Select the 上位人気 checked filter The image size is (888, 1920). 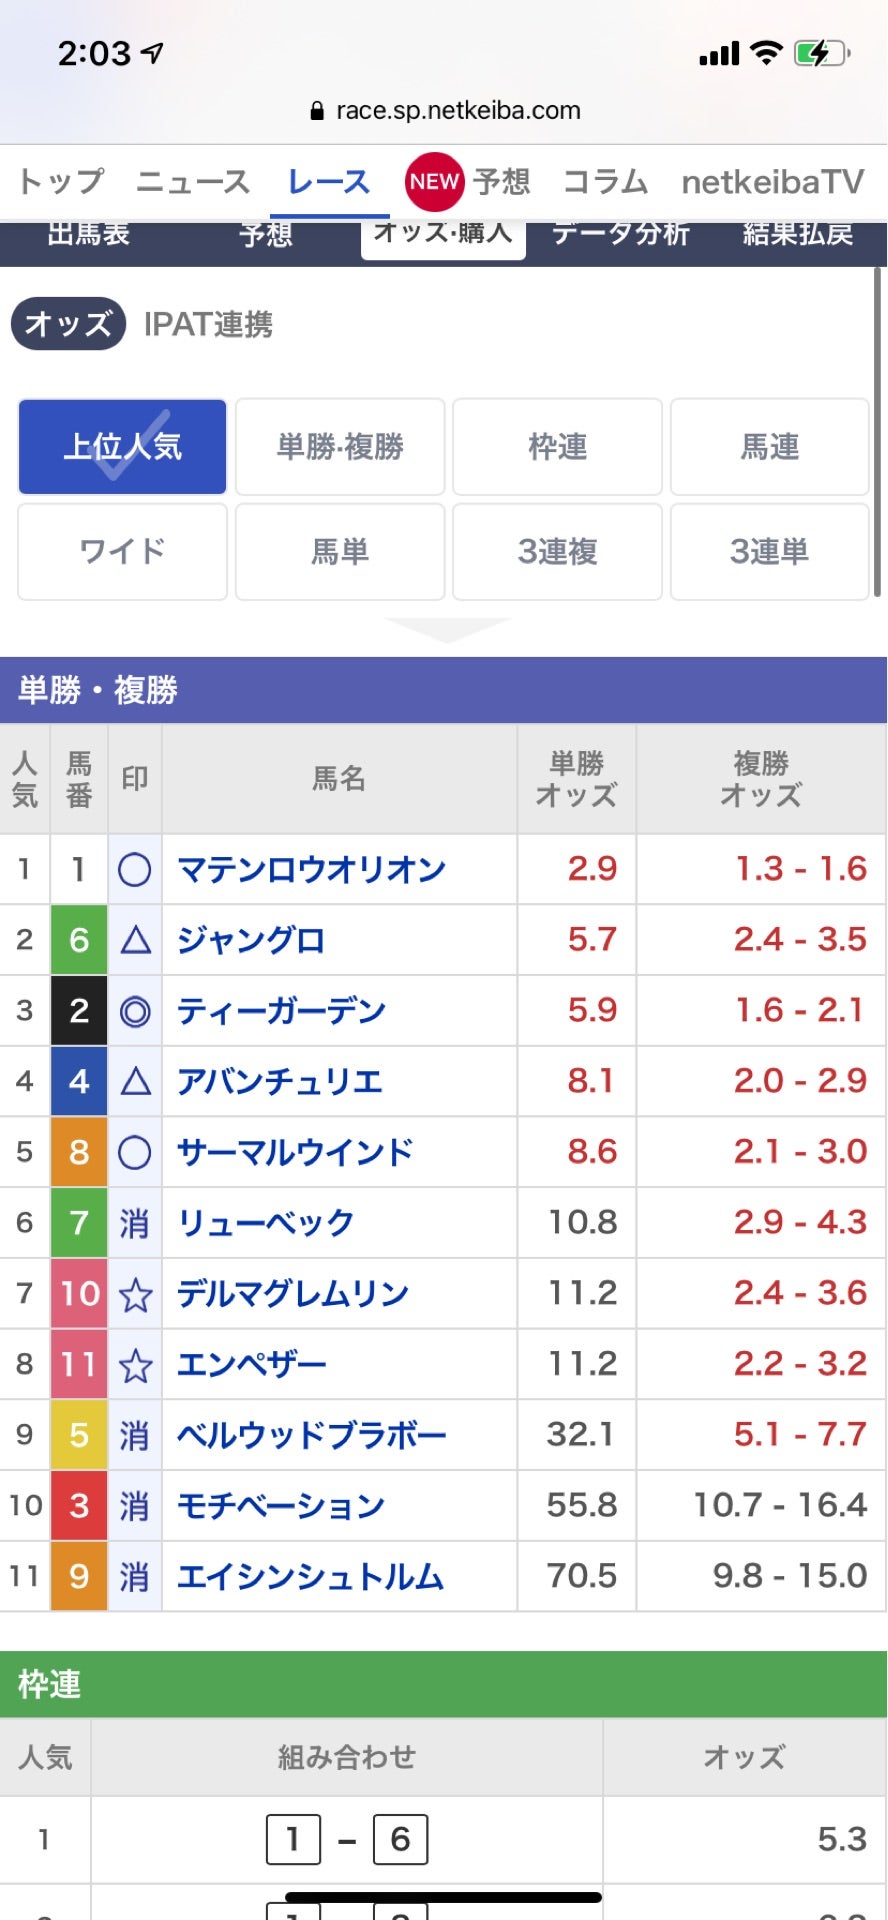coord(123,447)
